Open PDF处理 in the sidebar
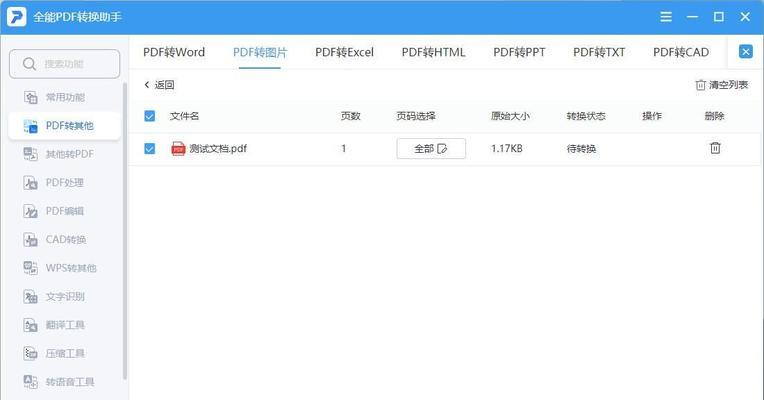Viewport: 764px width, 400px height. [x=64, y=183]
